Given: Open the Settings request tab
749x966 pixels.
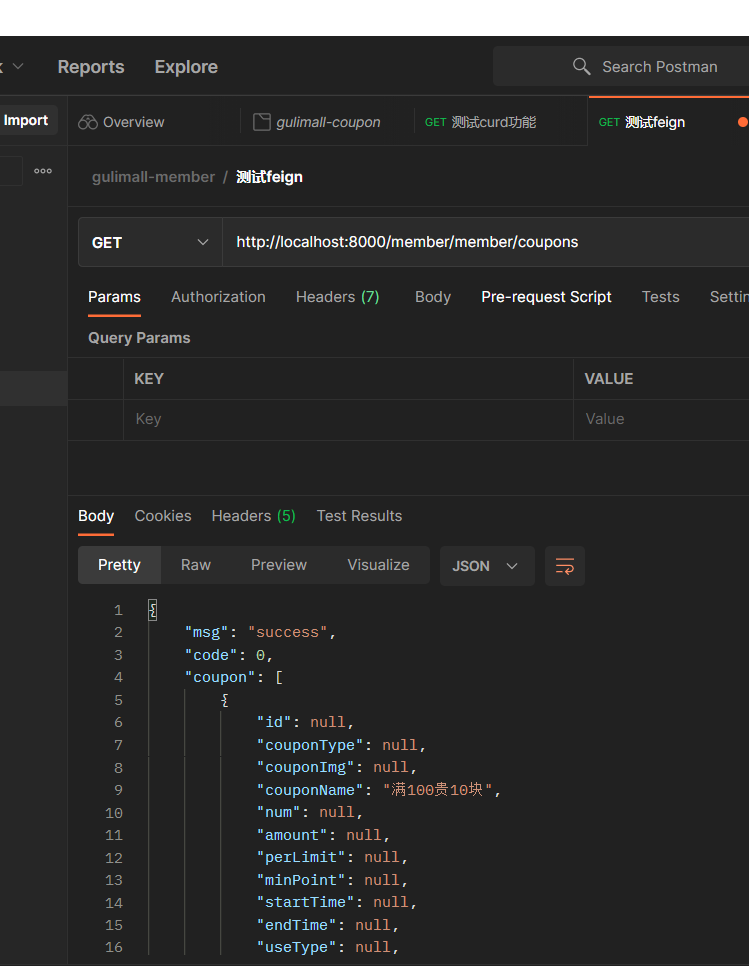Looking at the screenshot, I should pyautogui.click(x=729, y=297).
